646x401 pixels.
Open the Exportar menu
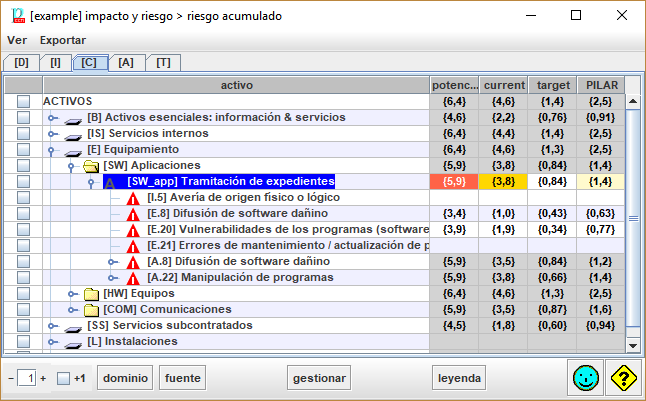[62, 40]
